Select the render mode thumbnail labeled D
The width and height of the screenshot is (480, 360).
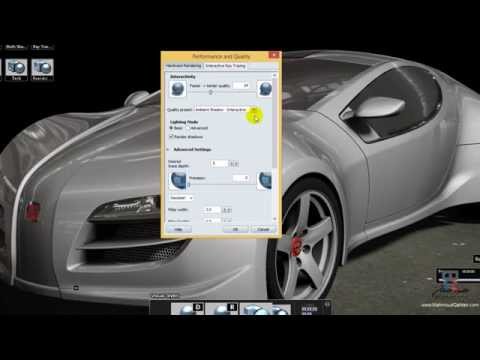(x=187, y=309)
